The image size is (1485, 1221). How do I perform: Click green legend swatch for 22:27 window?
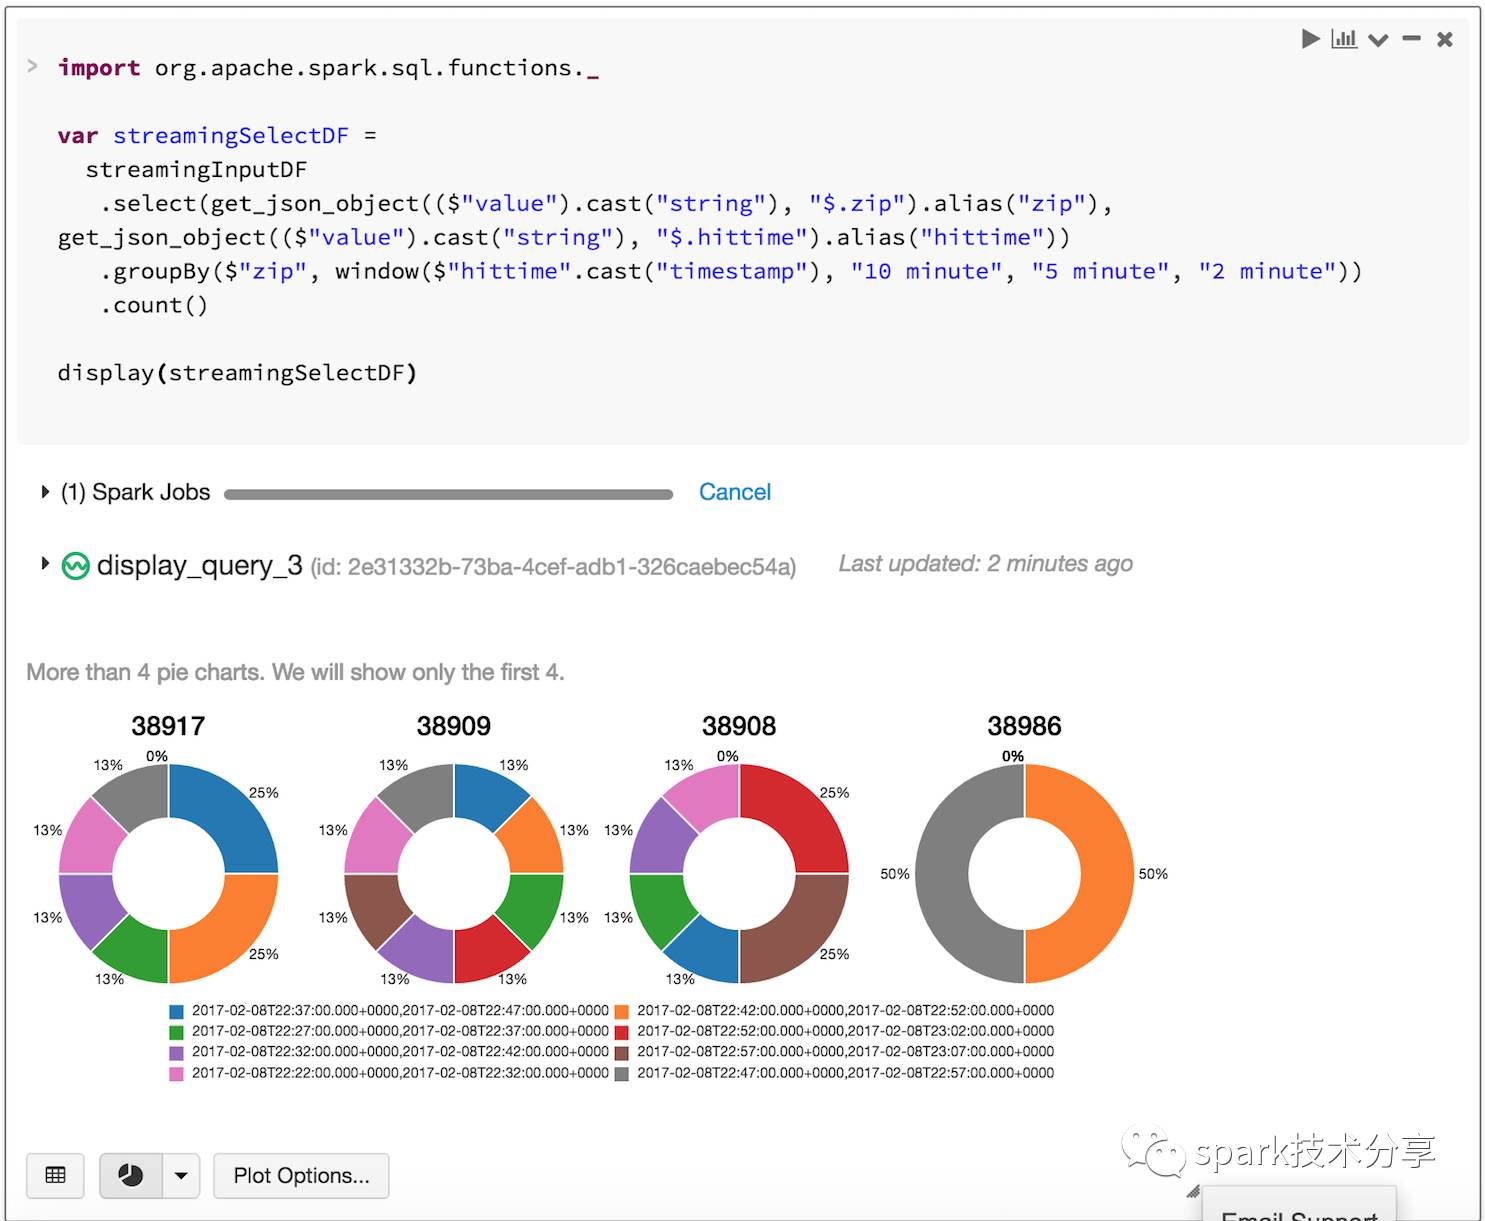176,1032
